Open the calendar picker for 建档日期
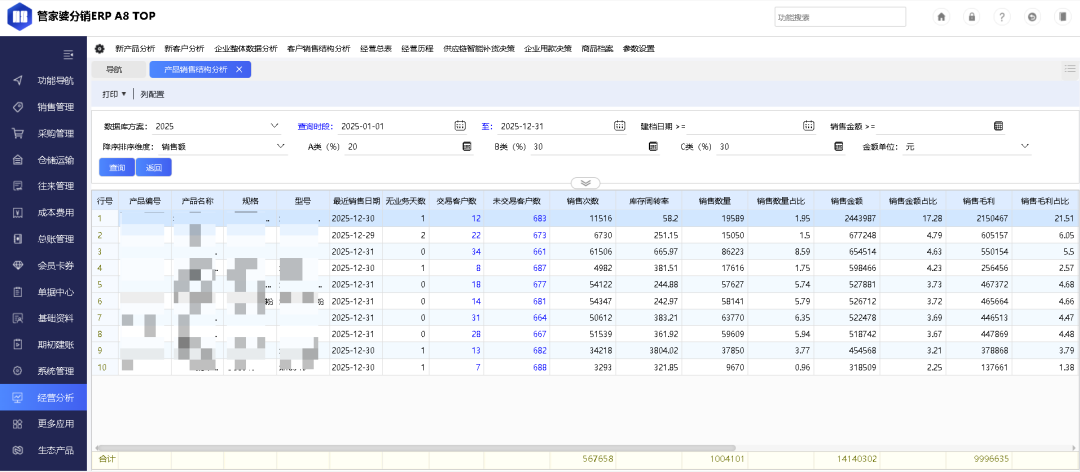The image size is (1080, 472). pos(809,125)
